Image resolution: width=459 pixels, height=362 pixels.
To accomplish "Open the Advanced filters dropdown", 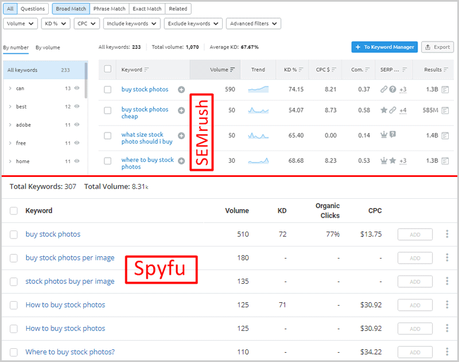I will [253, 24].
